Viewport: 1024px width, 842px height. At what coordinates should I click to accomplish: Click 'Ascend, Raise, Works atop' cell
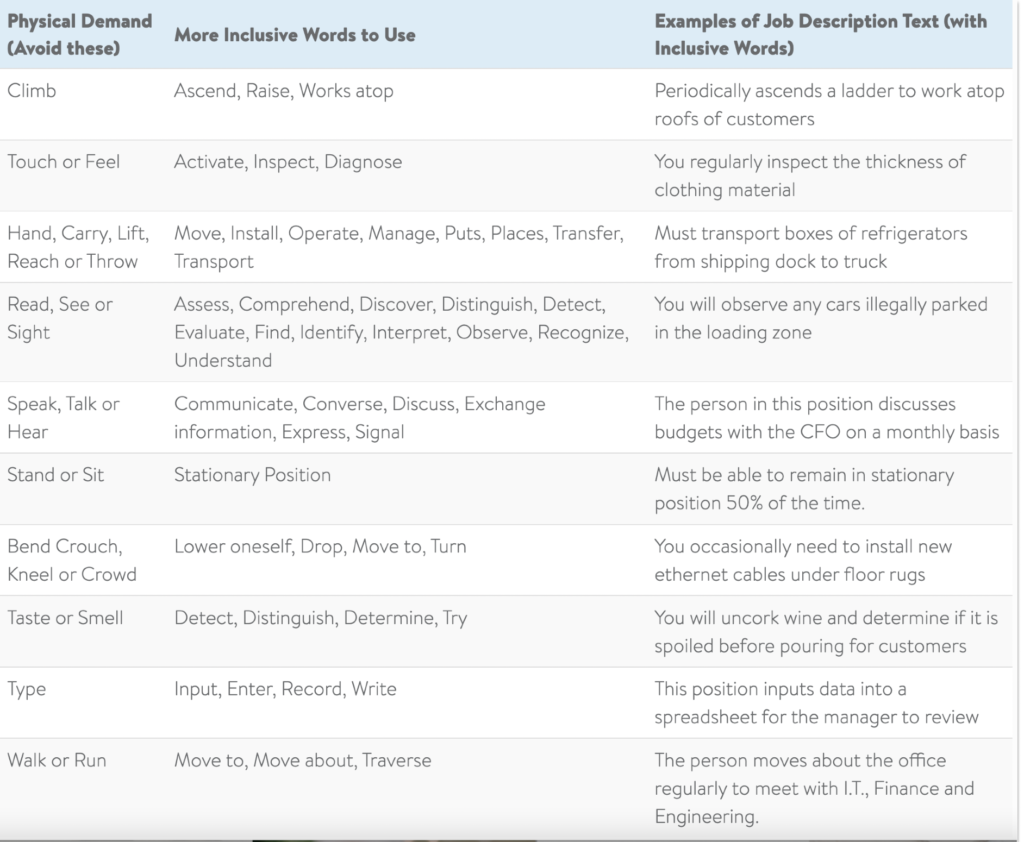click(283, 91)
